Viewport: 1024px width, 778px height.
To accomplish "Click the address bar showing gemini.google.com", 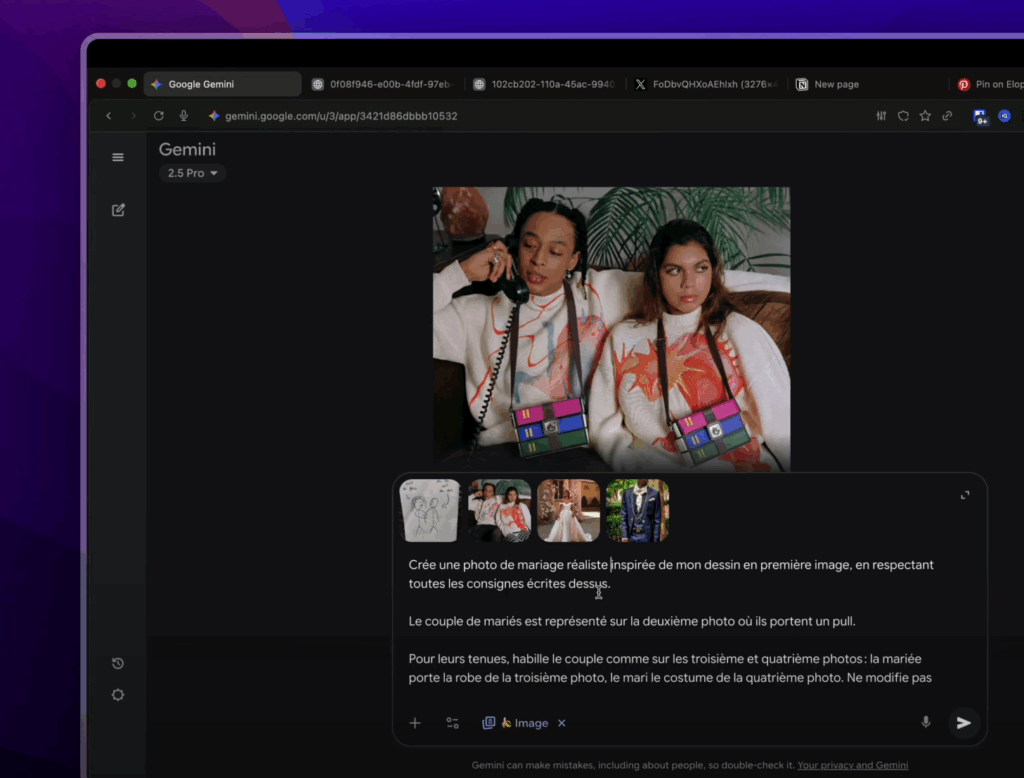I will click(341, 116).
